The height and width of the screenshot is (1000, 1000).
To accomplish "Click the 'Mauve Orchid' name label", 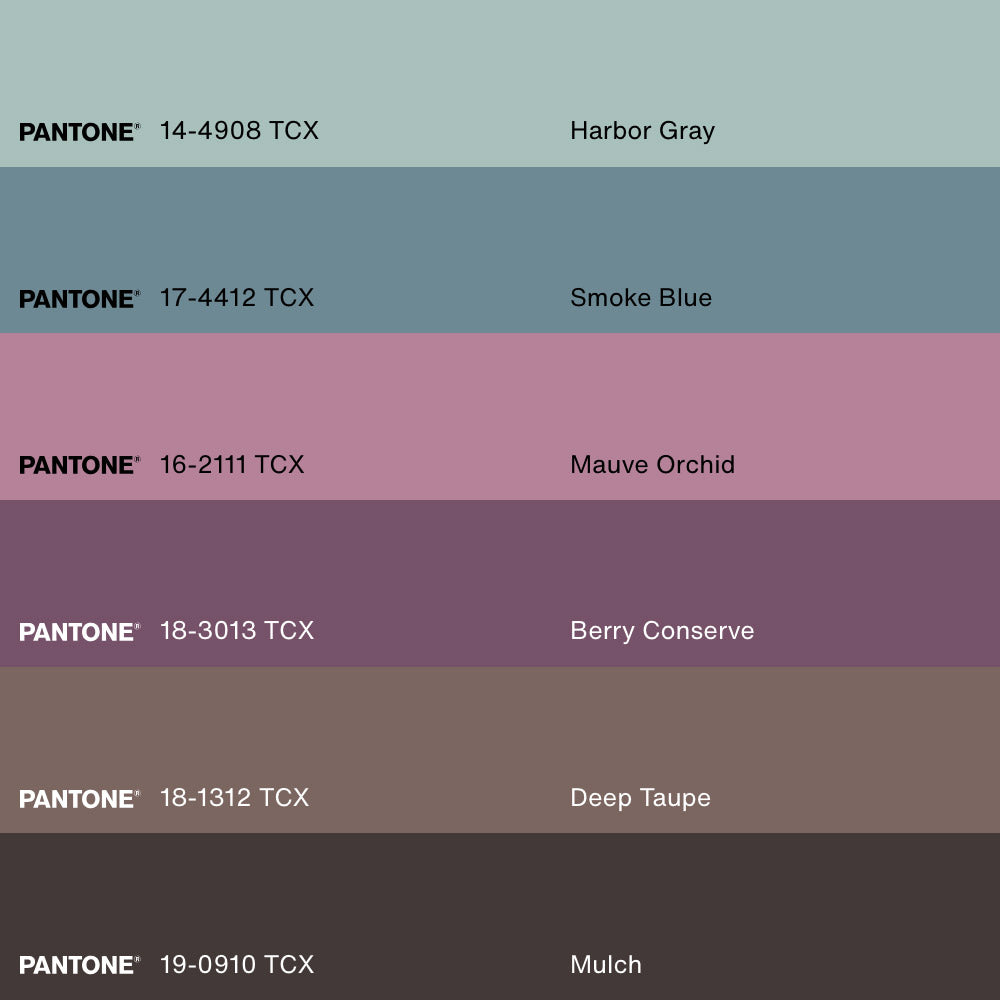I will [652, 464].
